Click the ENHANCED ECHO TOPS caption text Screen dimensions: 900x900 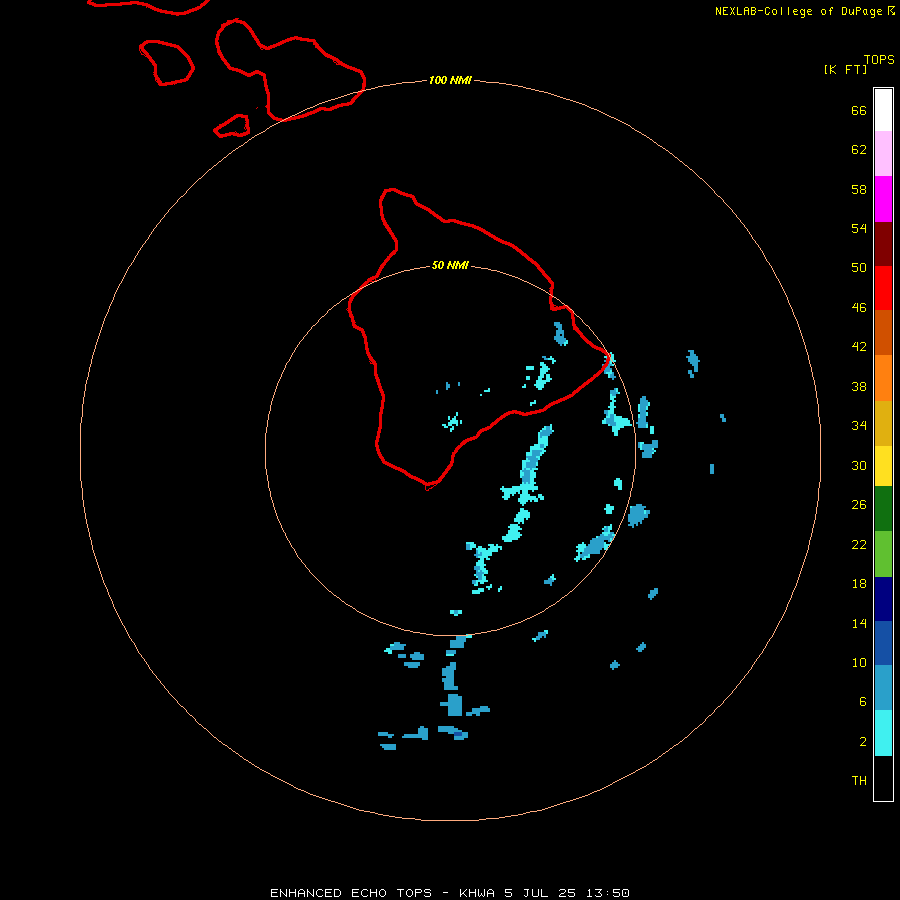351,893
